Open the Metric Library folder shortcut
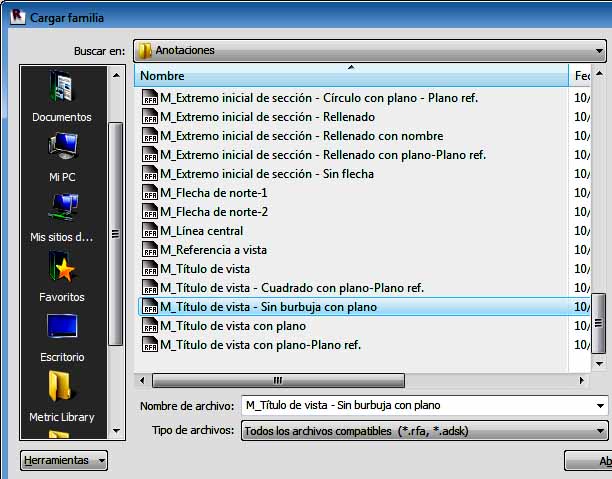 coord(62,397)
